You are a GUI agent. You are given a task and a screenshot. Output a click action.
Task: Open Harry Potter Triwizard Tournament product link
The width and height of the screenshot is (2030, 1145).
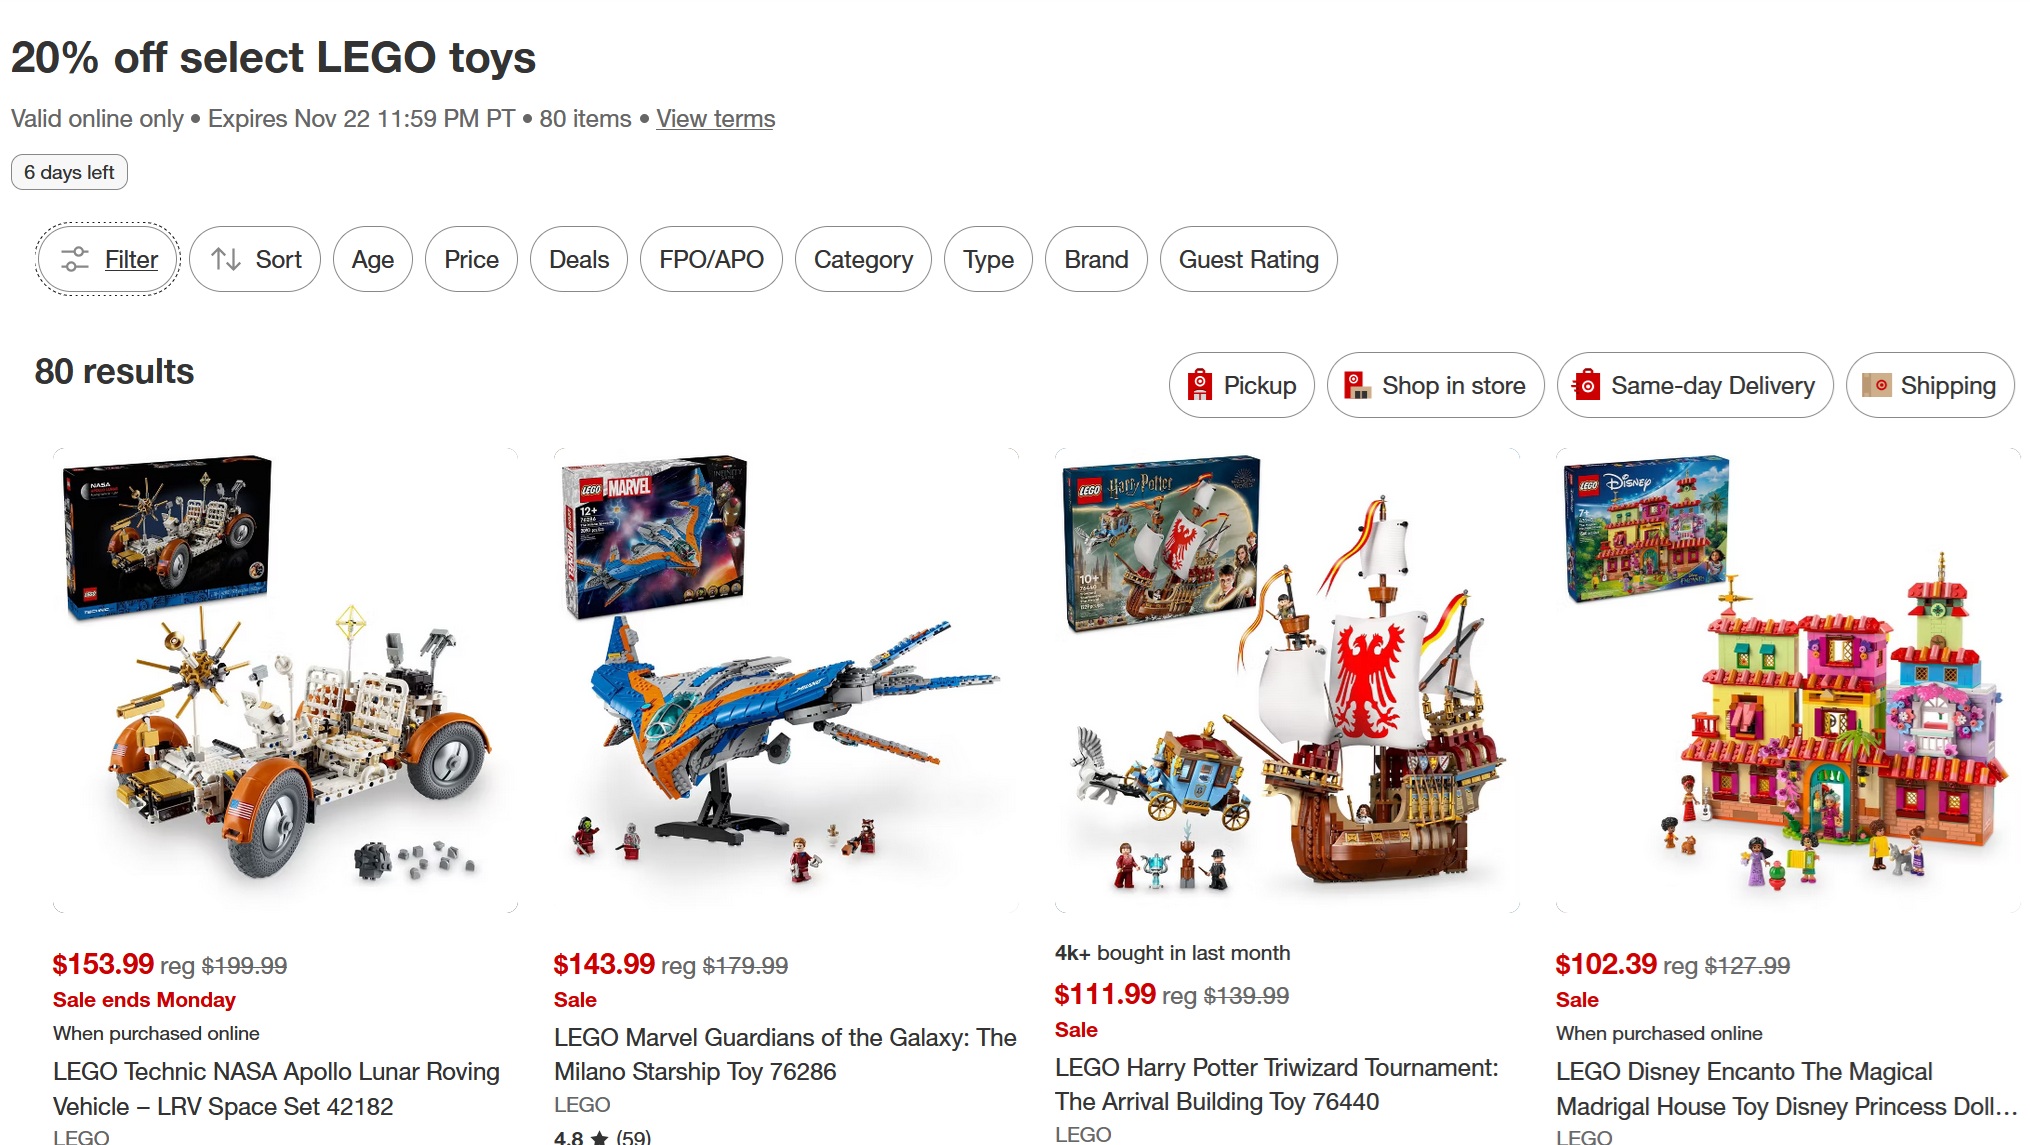(1276, 1085)
